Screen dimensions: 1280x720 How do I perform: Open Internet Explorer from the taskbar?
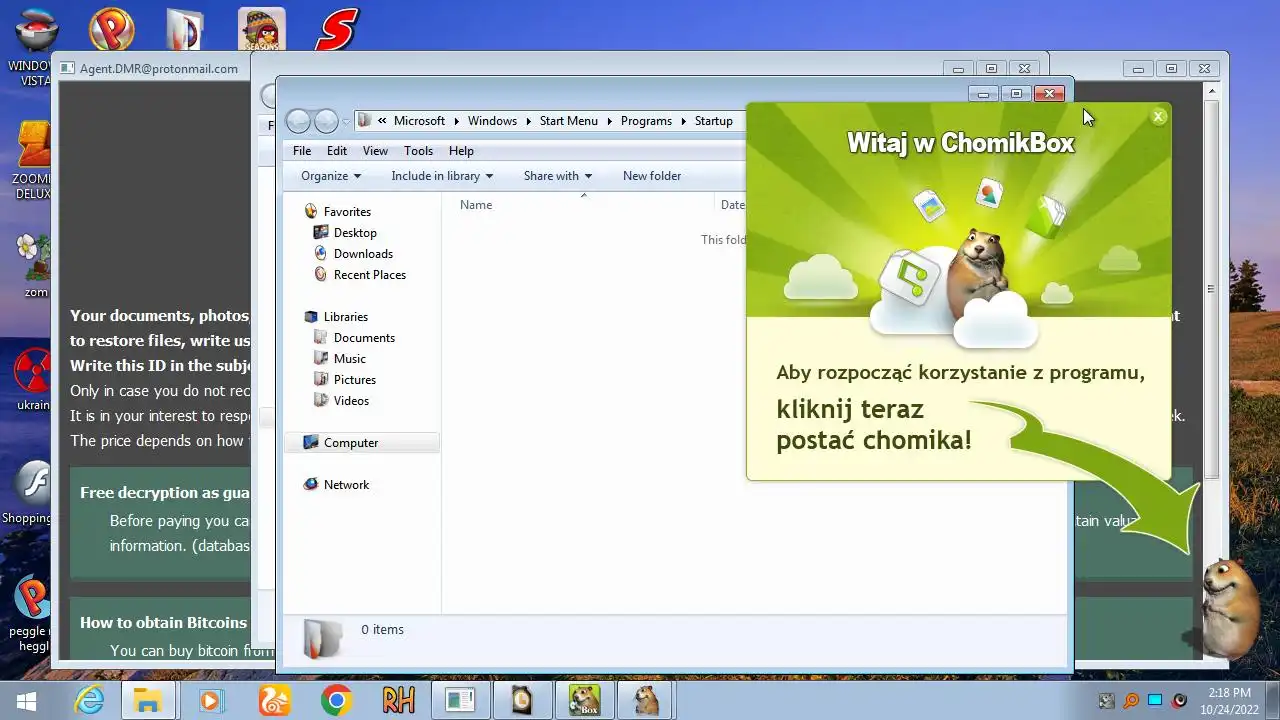tap(90, 701)
